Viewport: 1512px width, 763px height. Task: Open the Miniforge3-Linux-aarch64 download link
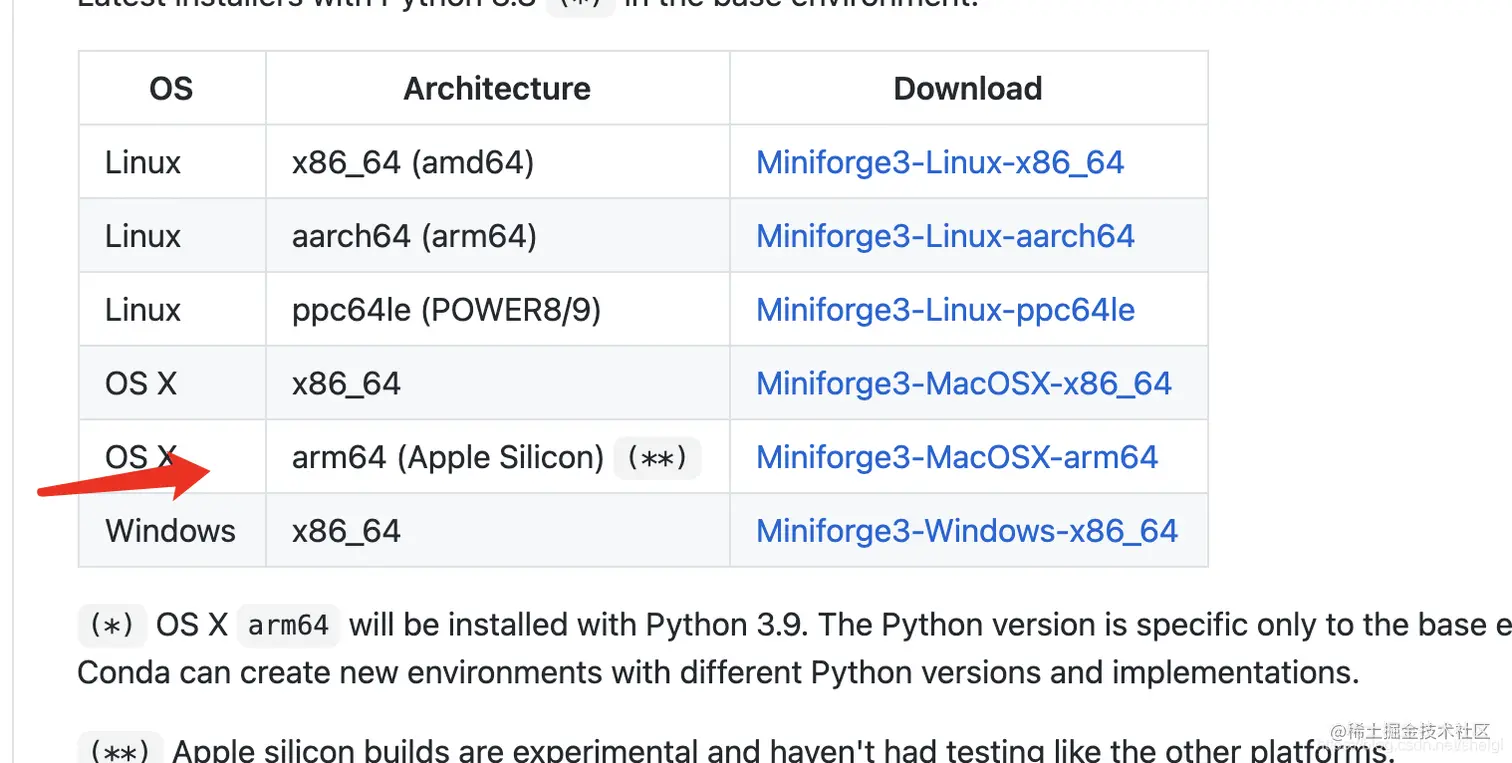[x=945, y=236]
